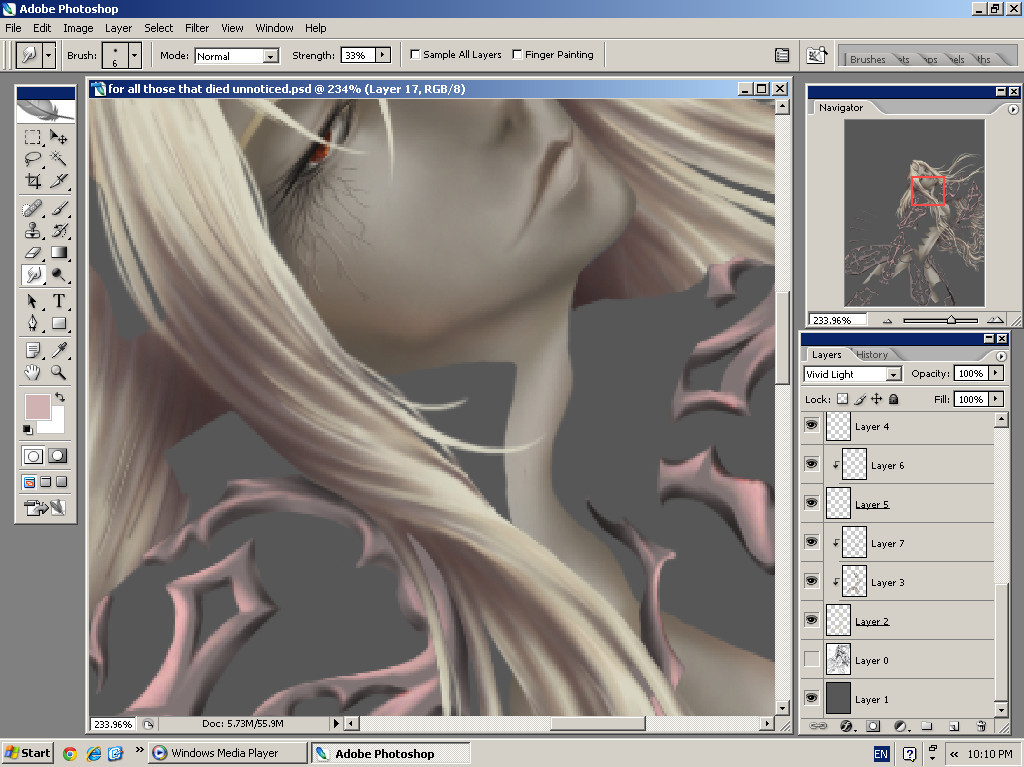
Task: Create a new layer in Layers panel
Action: click(x=953, y=726)
